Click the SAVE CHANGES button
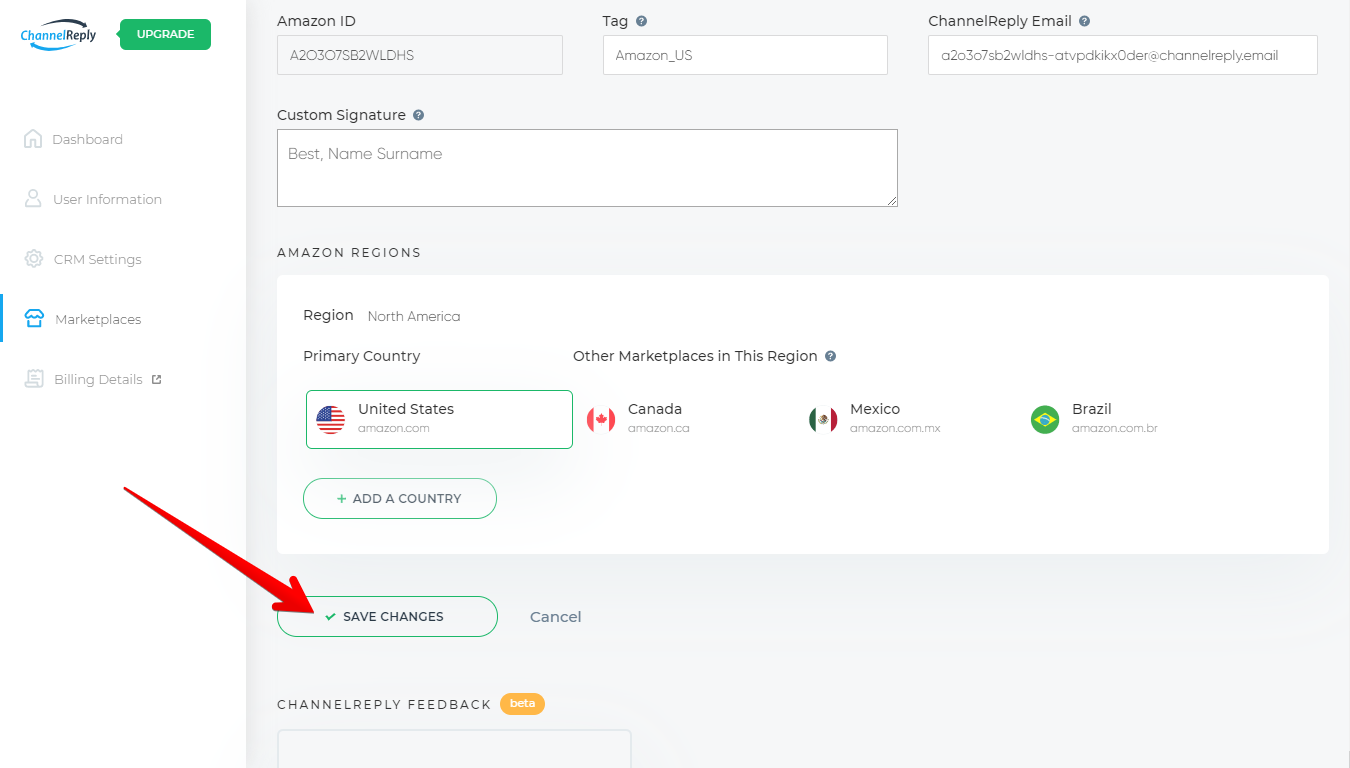Screen dimensions: 1350x768 [x=387, y=616]
